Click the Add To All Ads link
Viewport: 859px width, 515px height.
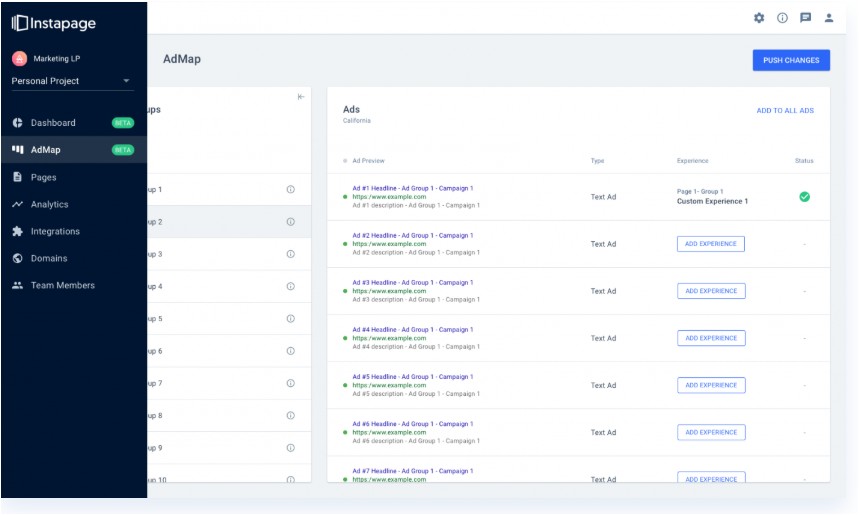pos(785,111)
